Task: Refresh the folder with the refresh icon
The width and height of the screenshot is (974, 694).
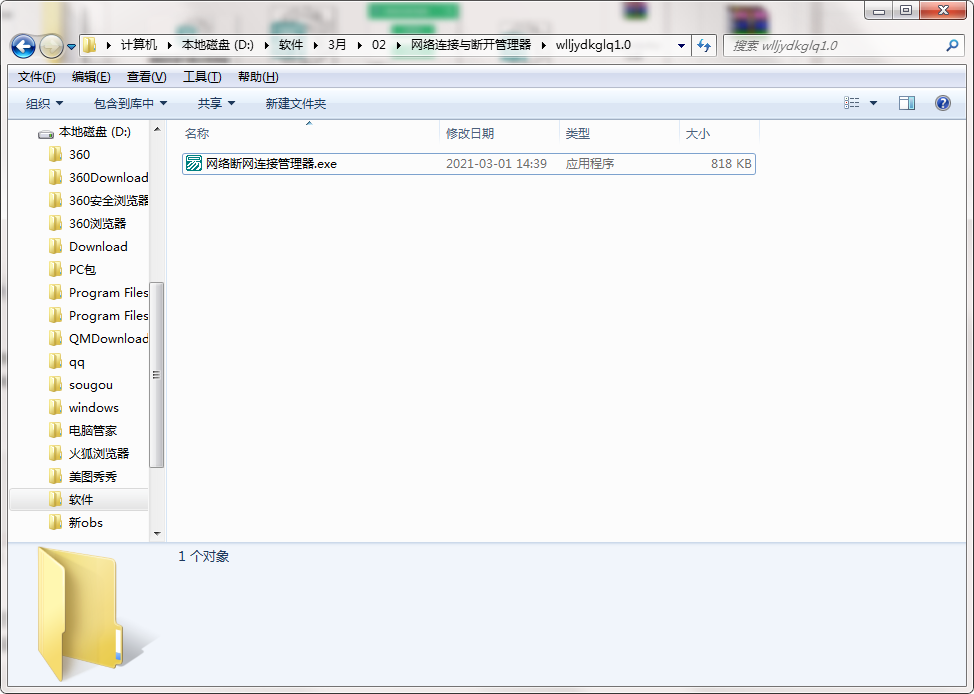Action: pos(704,45)
